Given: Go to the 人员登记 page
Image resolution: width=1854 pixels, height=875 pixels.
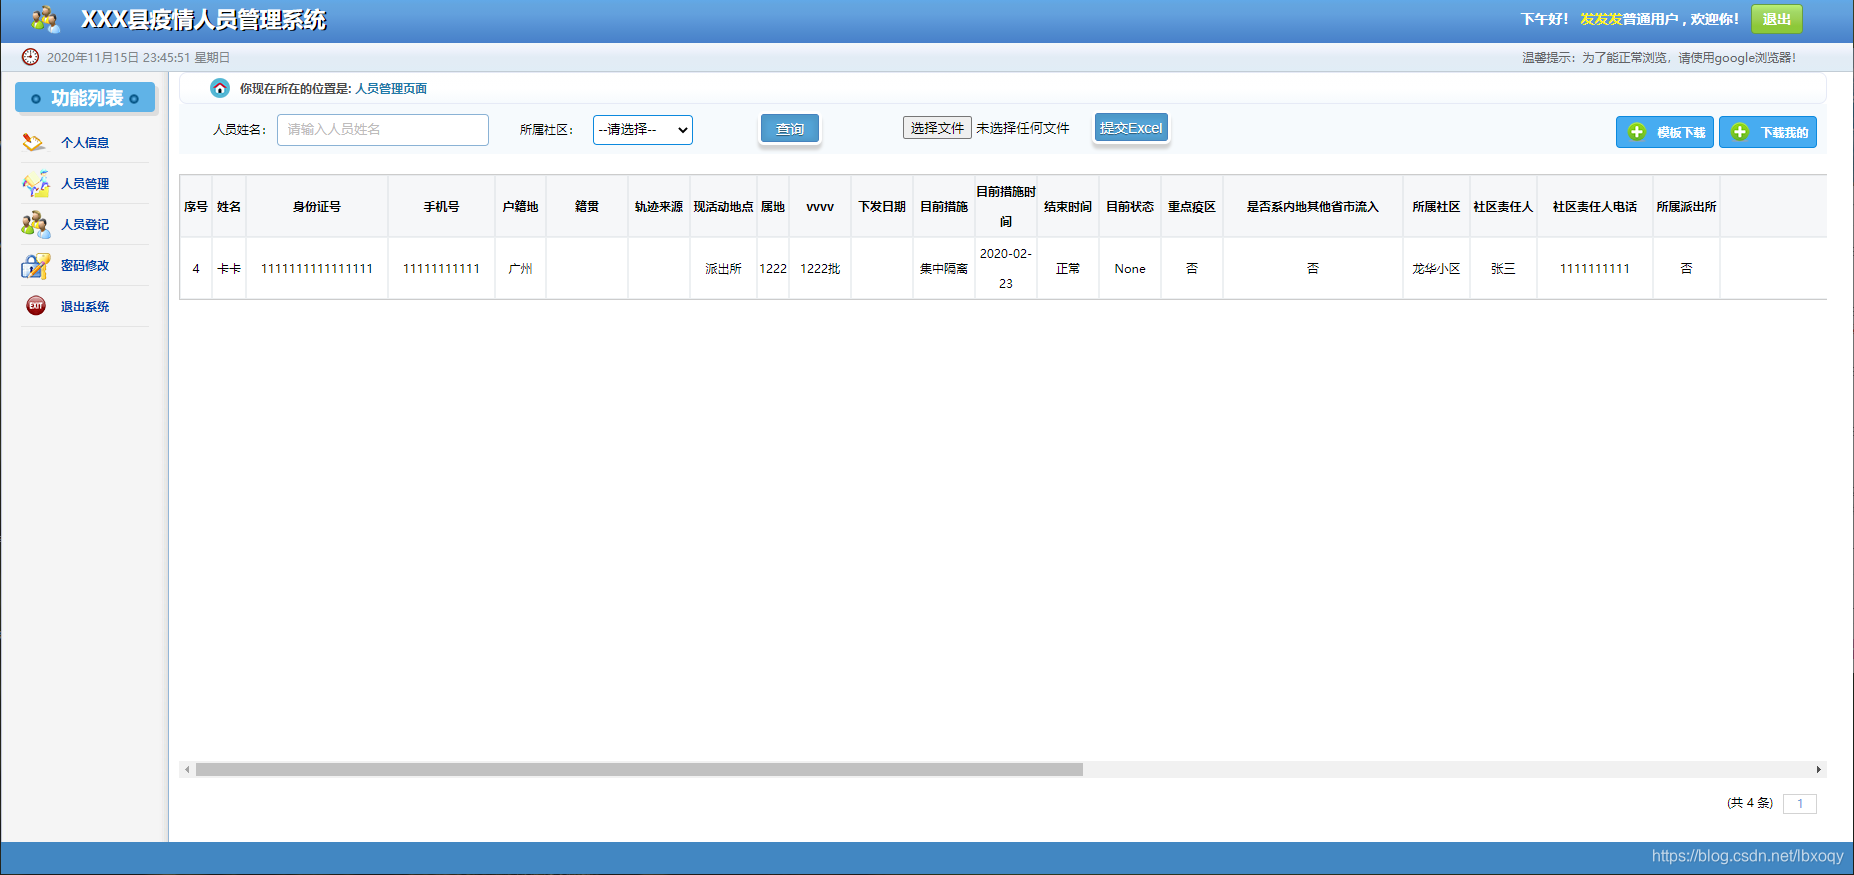Looking at the screenshot, I should click(x=85, y=224).
